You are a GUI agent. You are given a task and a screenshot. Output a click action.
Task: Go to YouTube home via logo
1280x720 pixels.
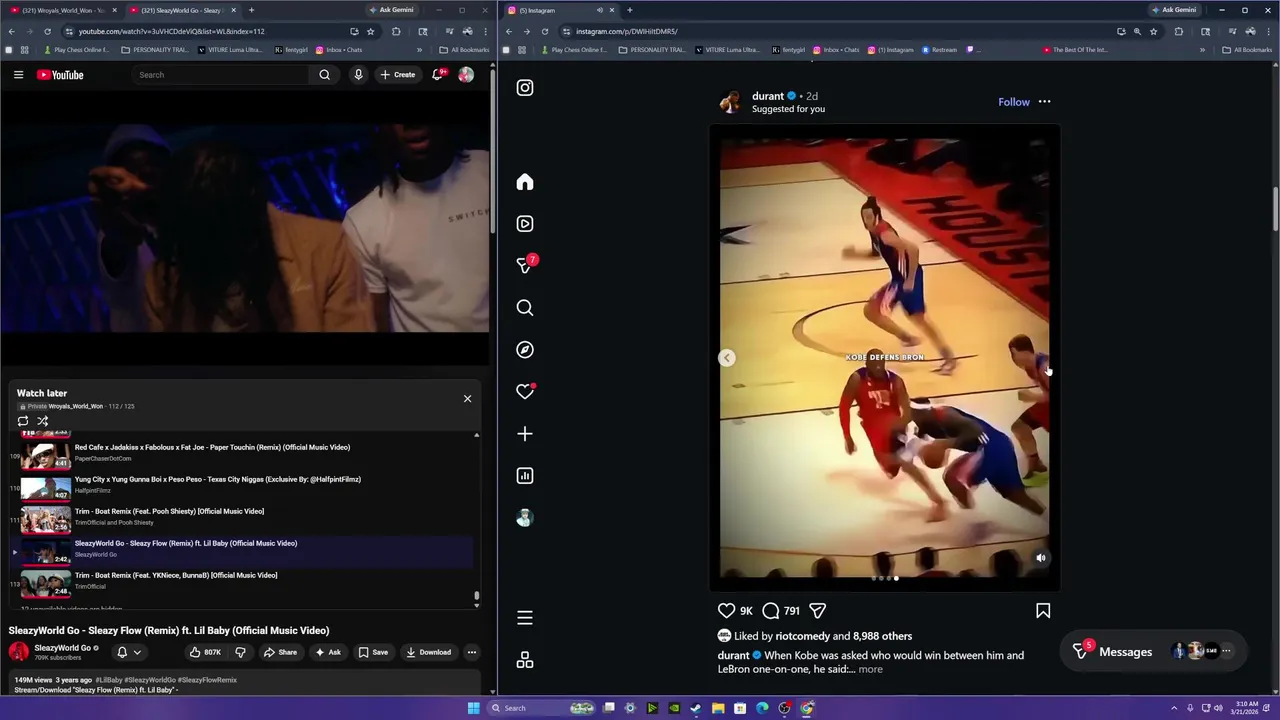(x=60, y=75)
